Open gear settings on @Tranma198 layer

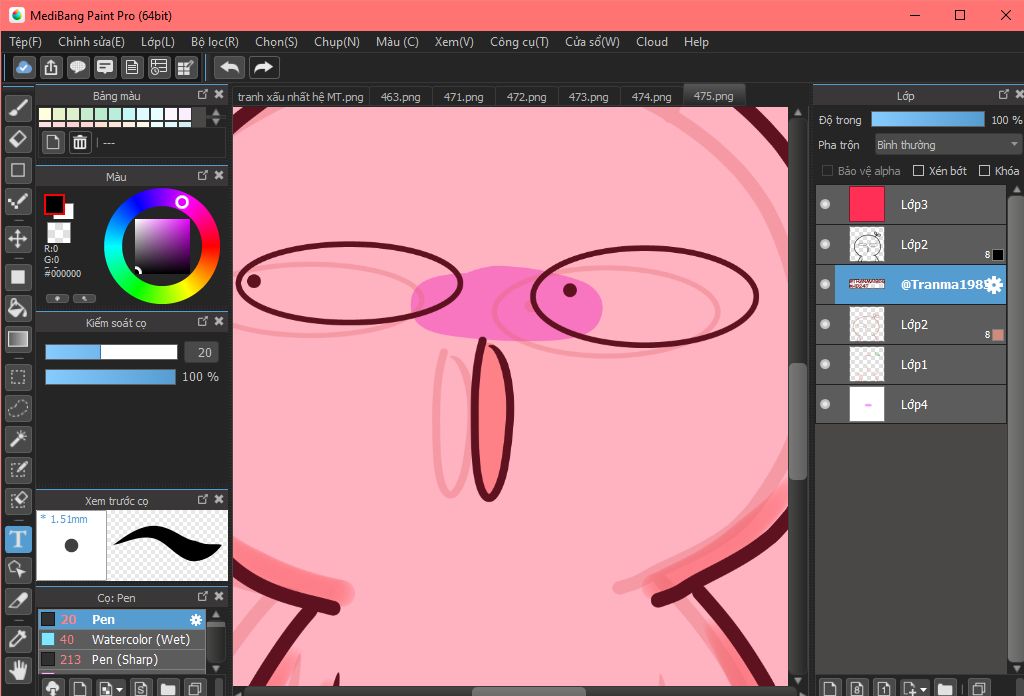994,285
